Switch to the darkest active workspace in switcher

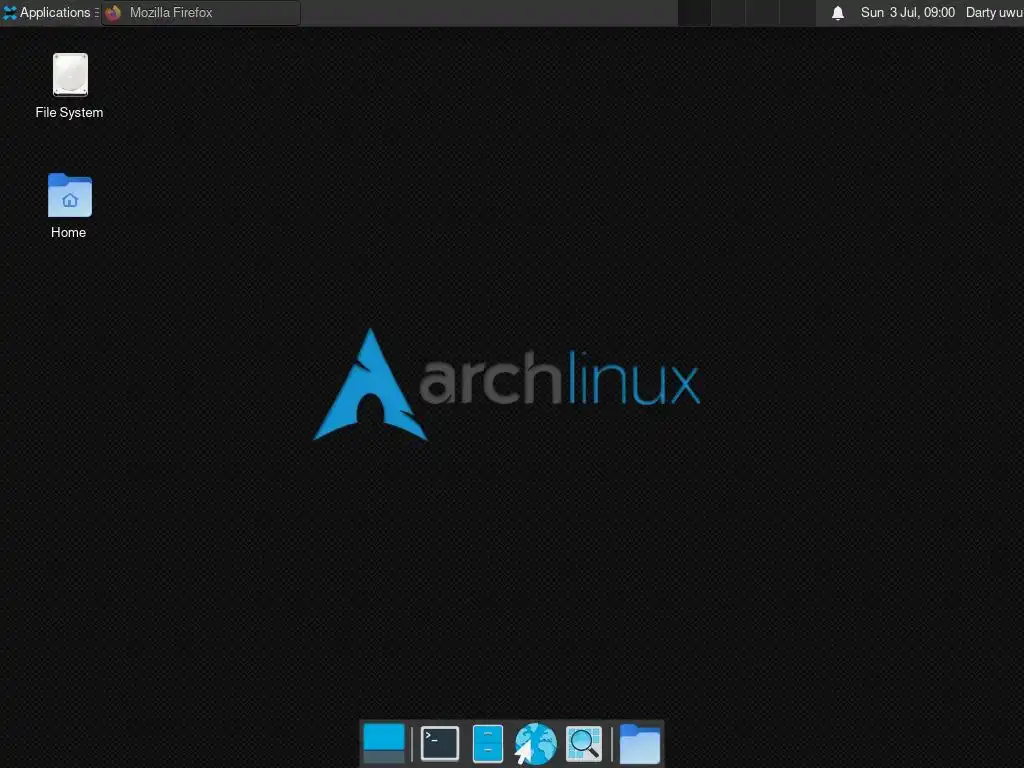pos(694,12)
